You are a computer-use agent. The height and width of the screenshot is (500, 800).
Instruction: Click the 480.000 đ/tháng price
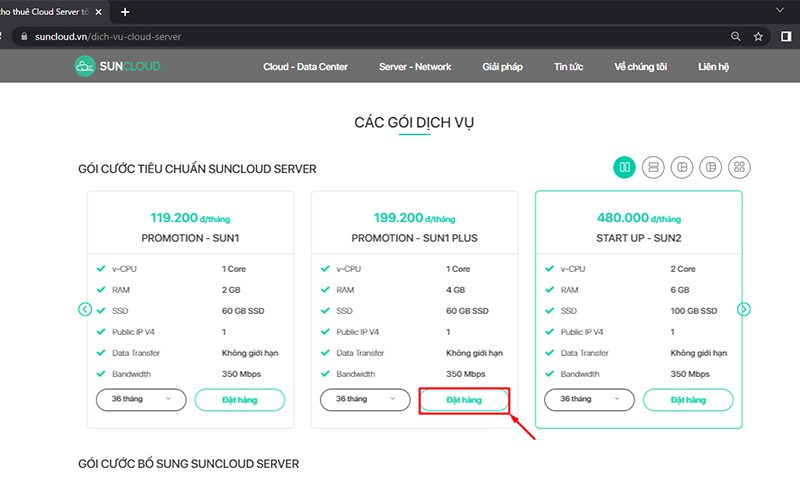pos(639,218)
